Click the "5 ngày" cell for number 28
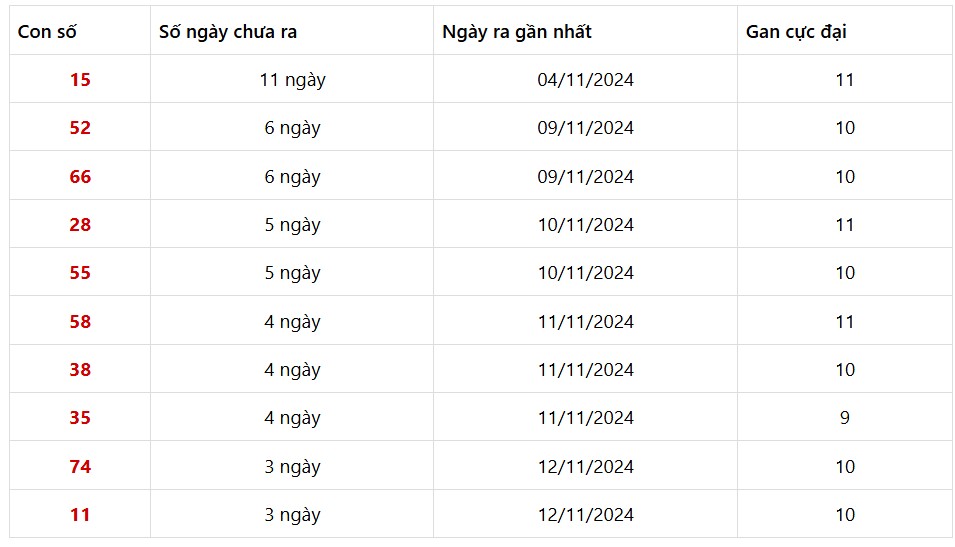The height and width of the screenshot is (547, 955). coord(292,225)
